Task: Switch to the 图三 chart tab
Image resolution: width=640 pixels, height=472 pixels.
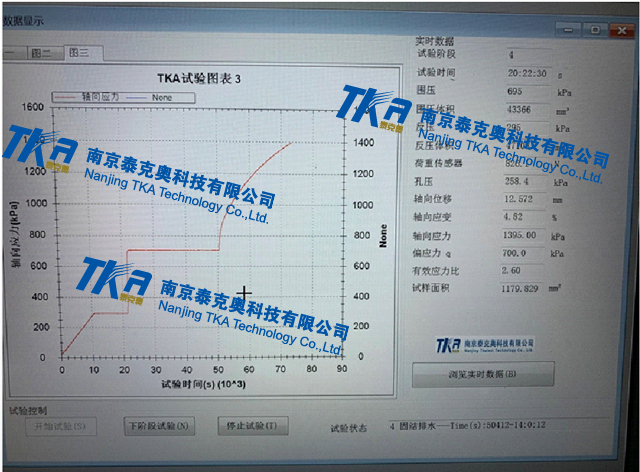Action: [x=77, y=52]
